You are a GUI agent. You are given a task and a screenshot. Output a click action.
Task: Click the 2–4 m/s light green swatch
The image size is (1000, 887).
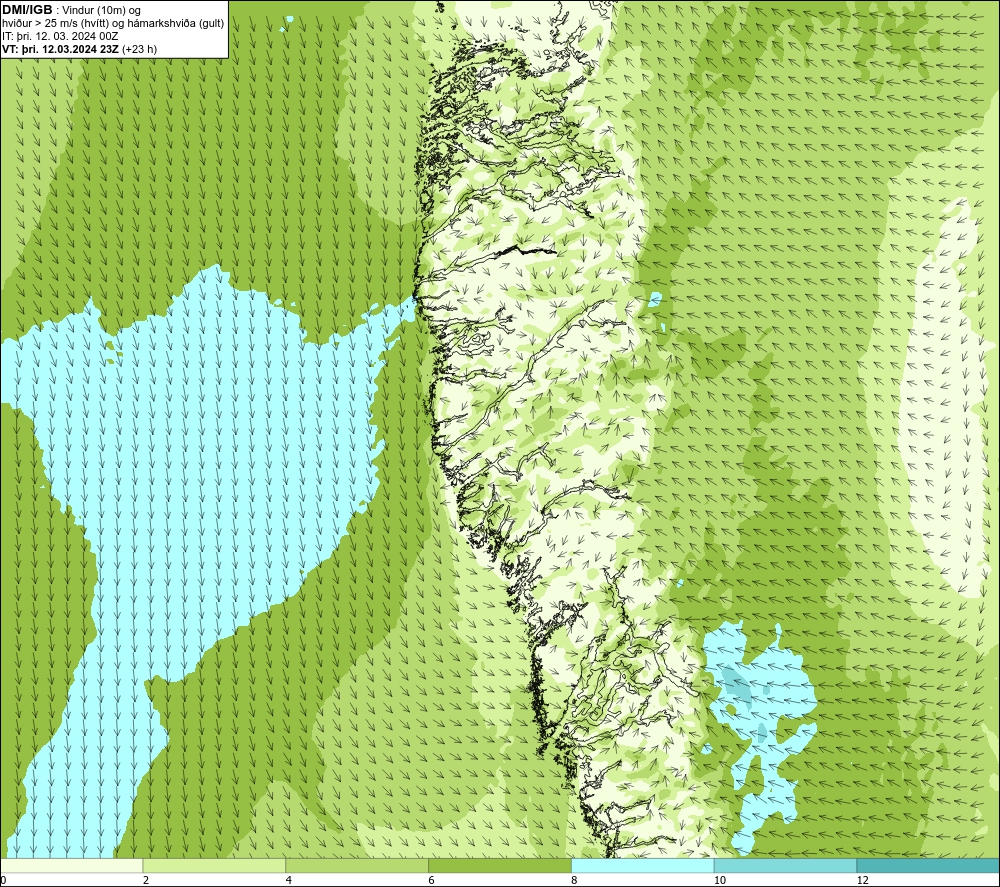[214, 865]
